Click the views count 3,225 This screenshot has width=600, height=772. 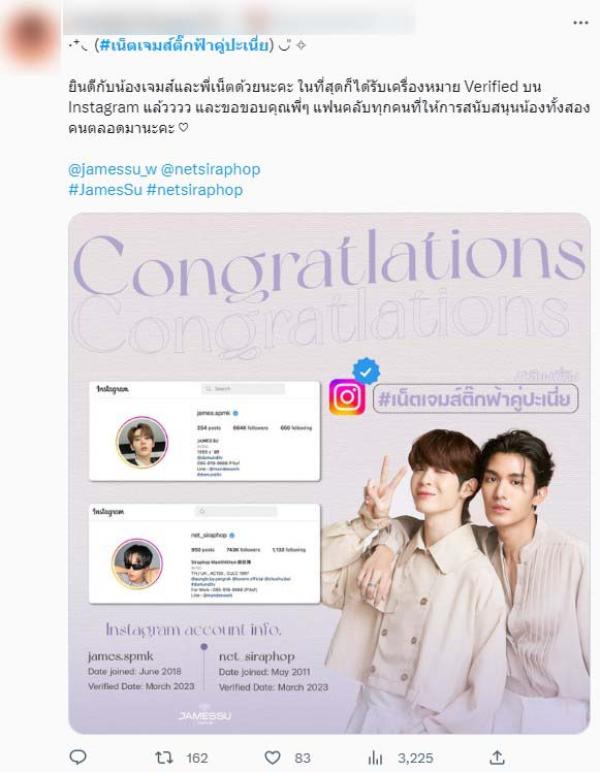[415, 758]
